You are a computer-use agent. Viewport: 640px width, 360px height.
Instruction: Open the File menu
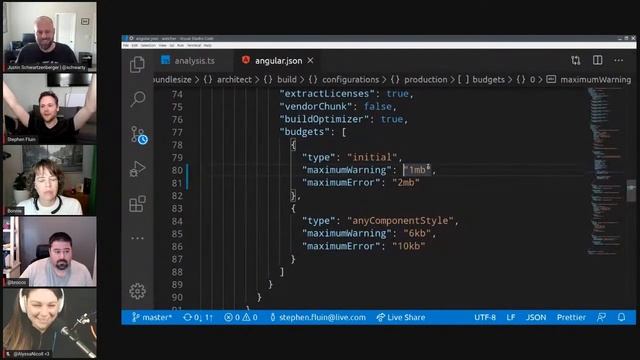[x=126, y=45]
